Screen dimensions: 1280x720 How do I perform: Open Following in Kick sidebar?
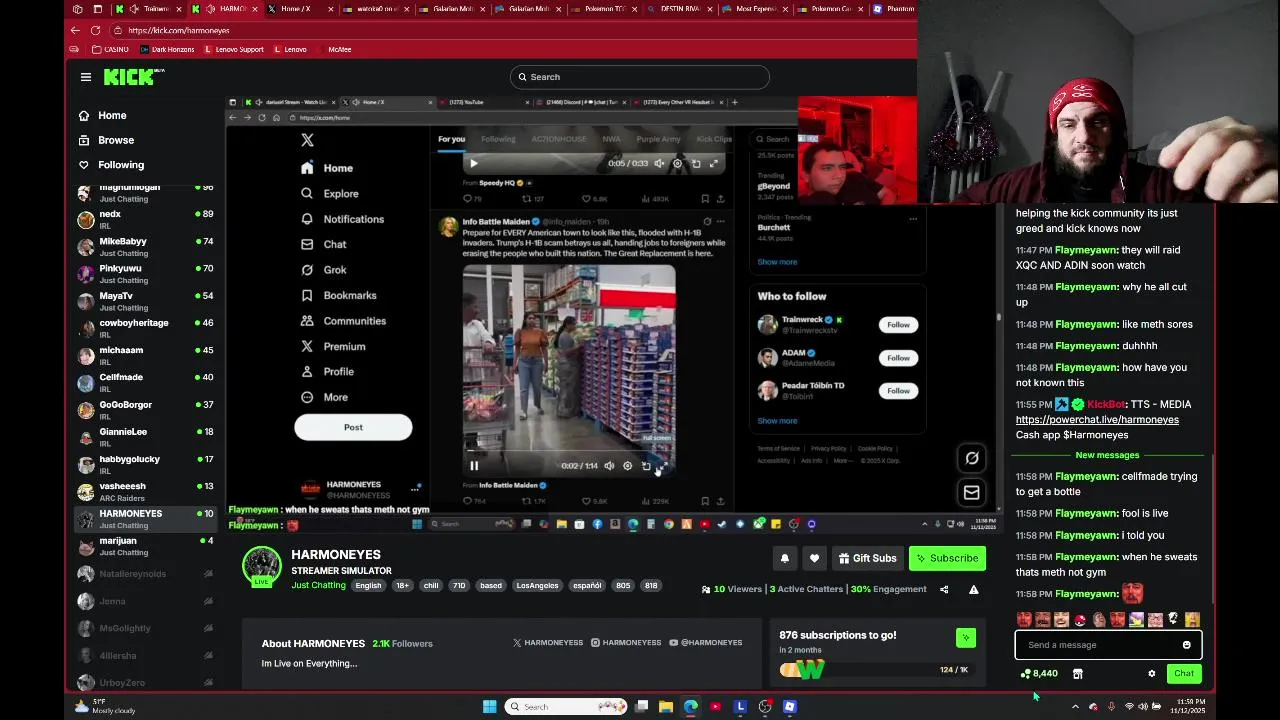[x=121, y=165]
